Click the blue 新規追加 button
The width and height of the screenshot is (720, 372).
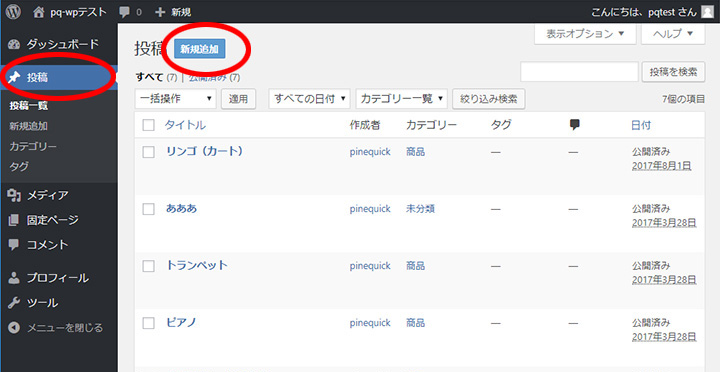click(199, 49)
